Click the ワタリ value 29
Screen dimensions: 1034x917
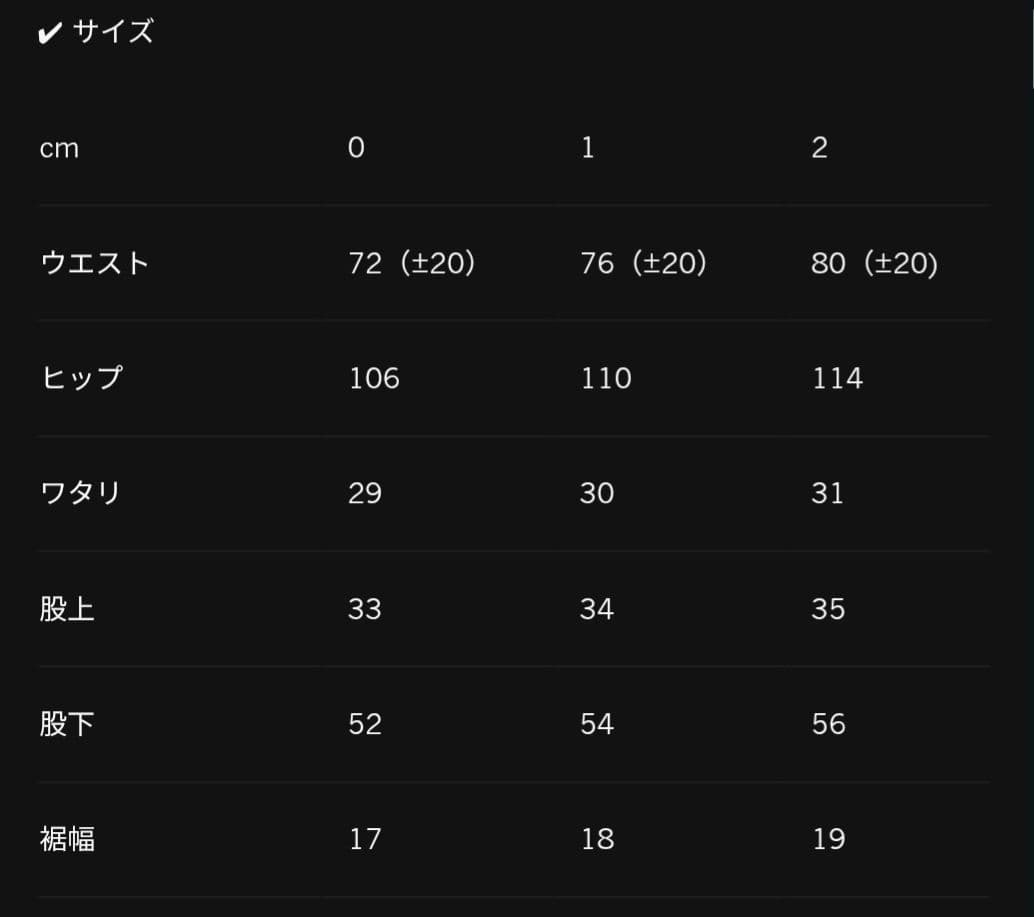click(365, 493)
